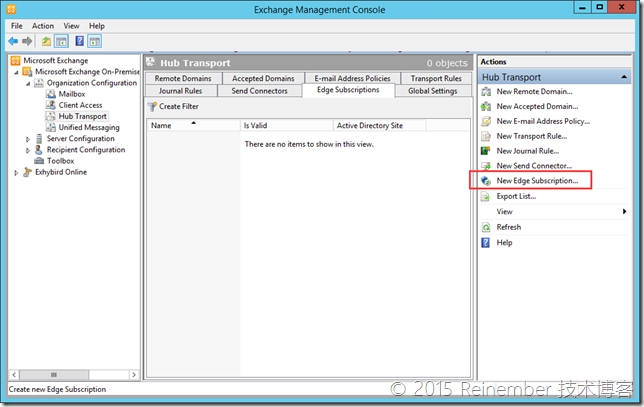The height and width of the screenshot is (407, 644).
Task: Select Hub Transport in the tree
Action: [x=83, y=116]
